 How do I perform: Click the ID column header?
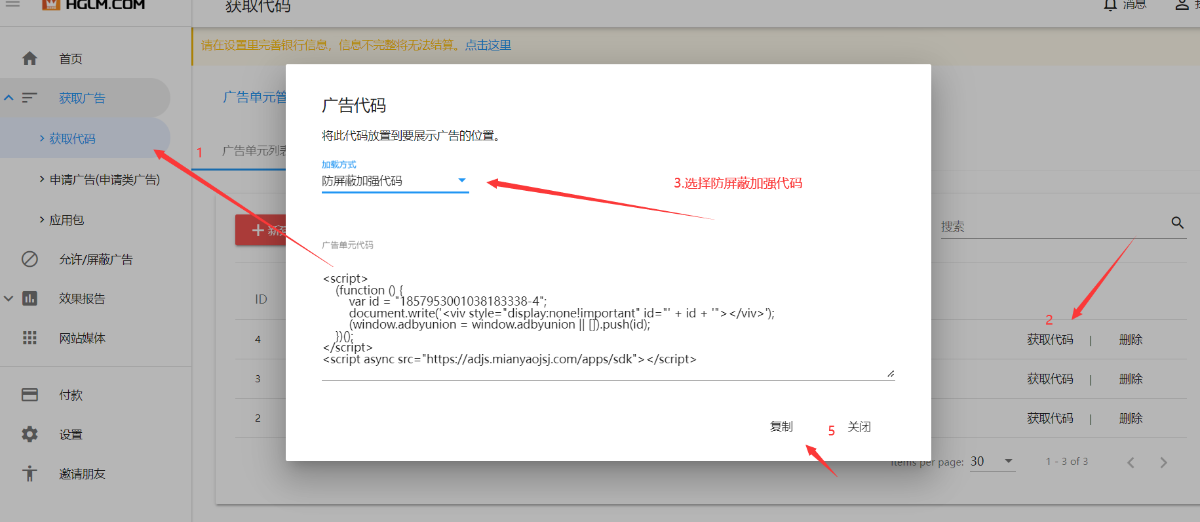[x=261, y=299]
